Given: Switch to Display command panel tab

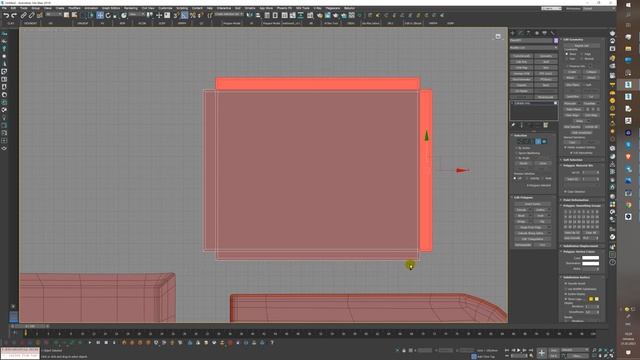Looking at the screenshot, I should pos(544,33).
